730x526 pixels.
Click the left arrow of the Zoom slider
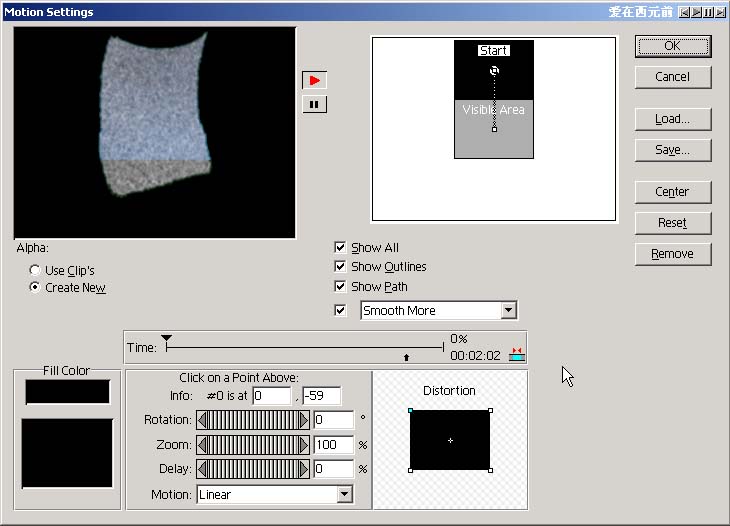(x=202, y=445)
